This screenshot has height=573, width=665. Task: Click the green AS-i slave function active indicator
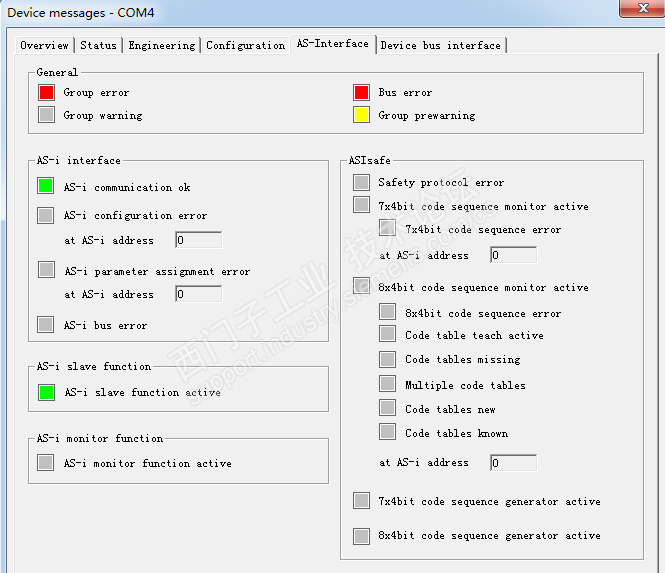[x=46, y=392]
